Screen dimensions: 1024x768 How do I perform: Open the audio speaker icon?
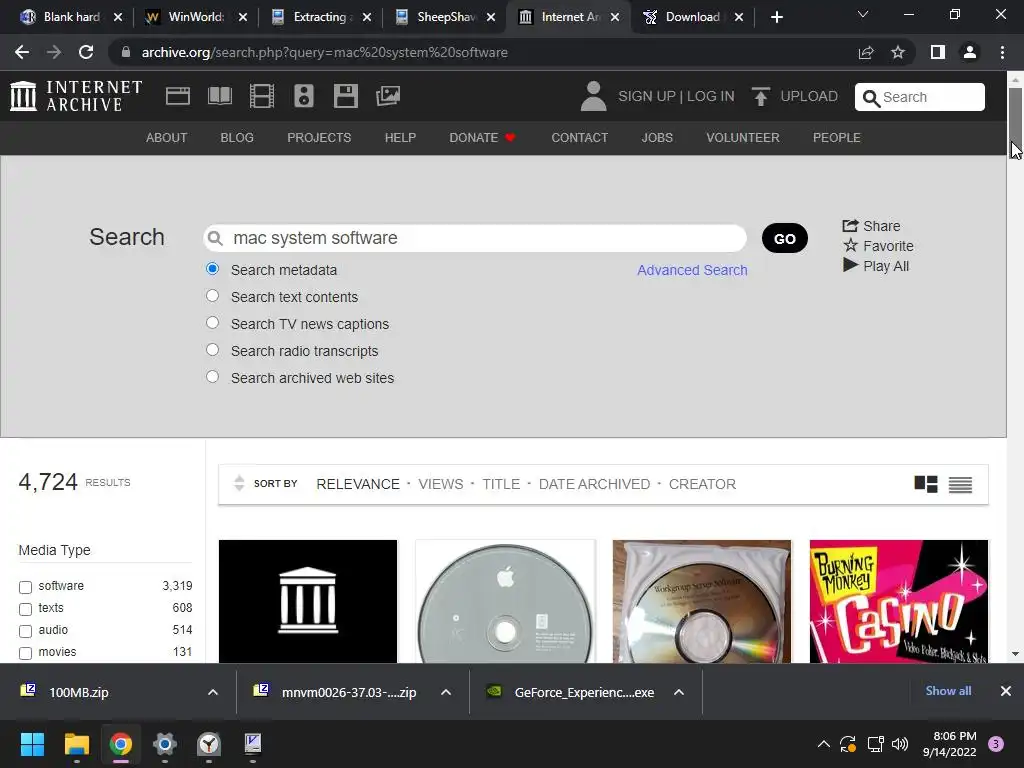point(304,96)
